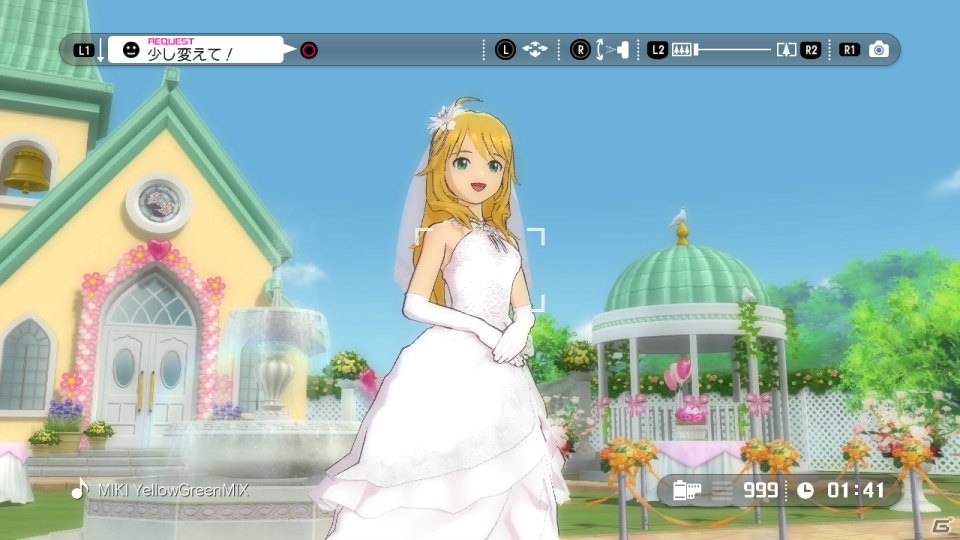Click the L stick icon

pos(505,50)
